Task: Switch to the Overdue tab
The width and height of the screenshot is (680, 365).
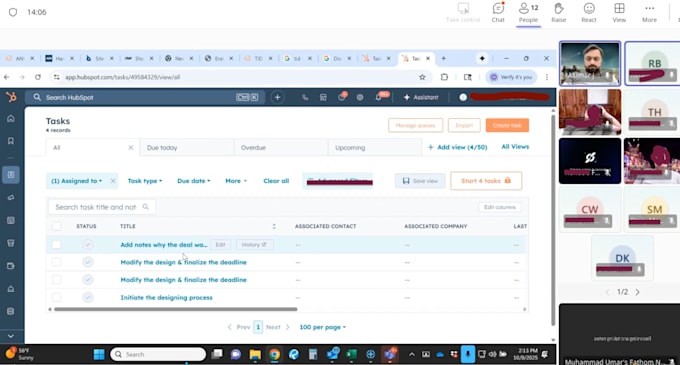Action: click(281, 147)
